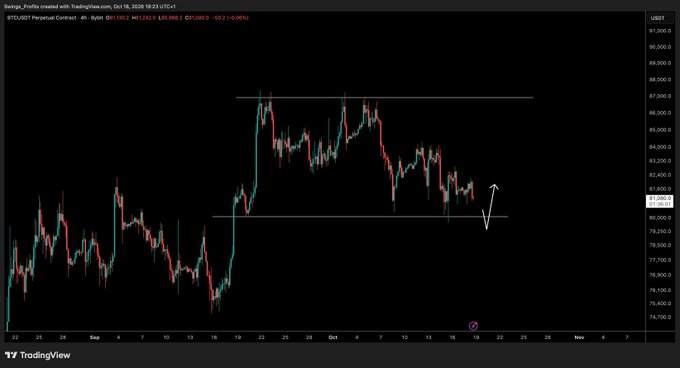Click the 76,100.0 price axis label
The width and height of the screenshot is (680, 368).
[x=660, y=290]
